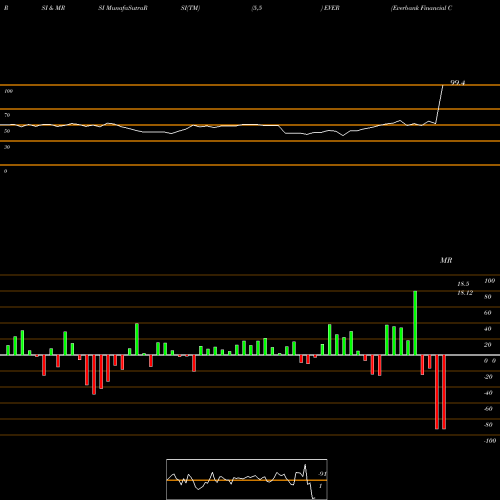The width and height of the screenshot is (500, 500).
Task: Click the '30' RSI axis label
Action: [x=7, y=147]
